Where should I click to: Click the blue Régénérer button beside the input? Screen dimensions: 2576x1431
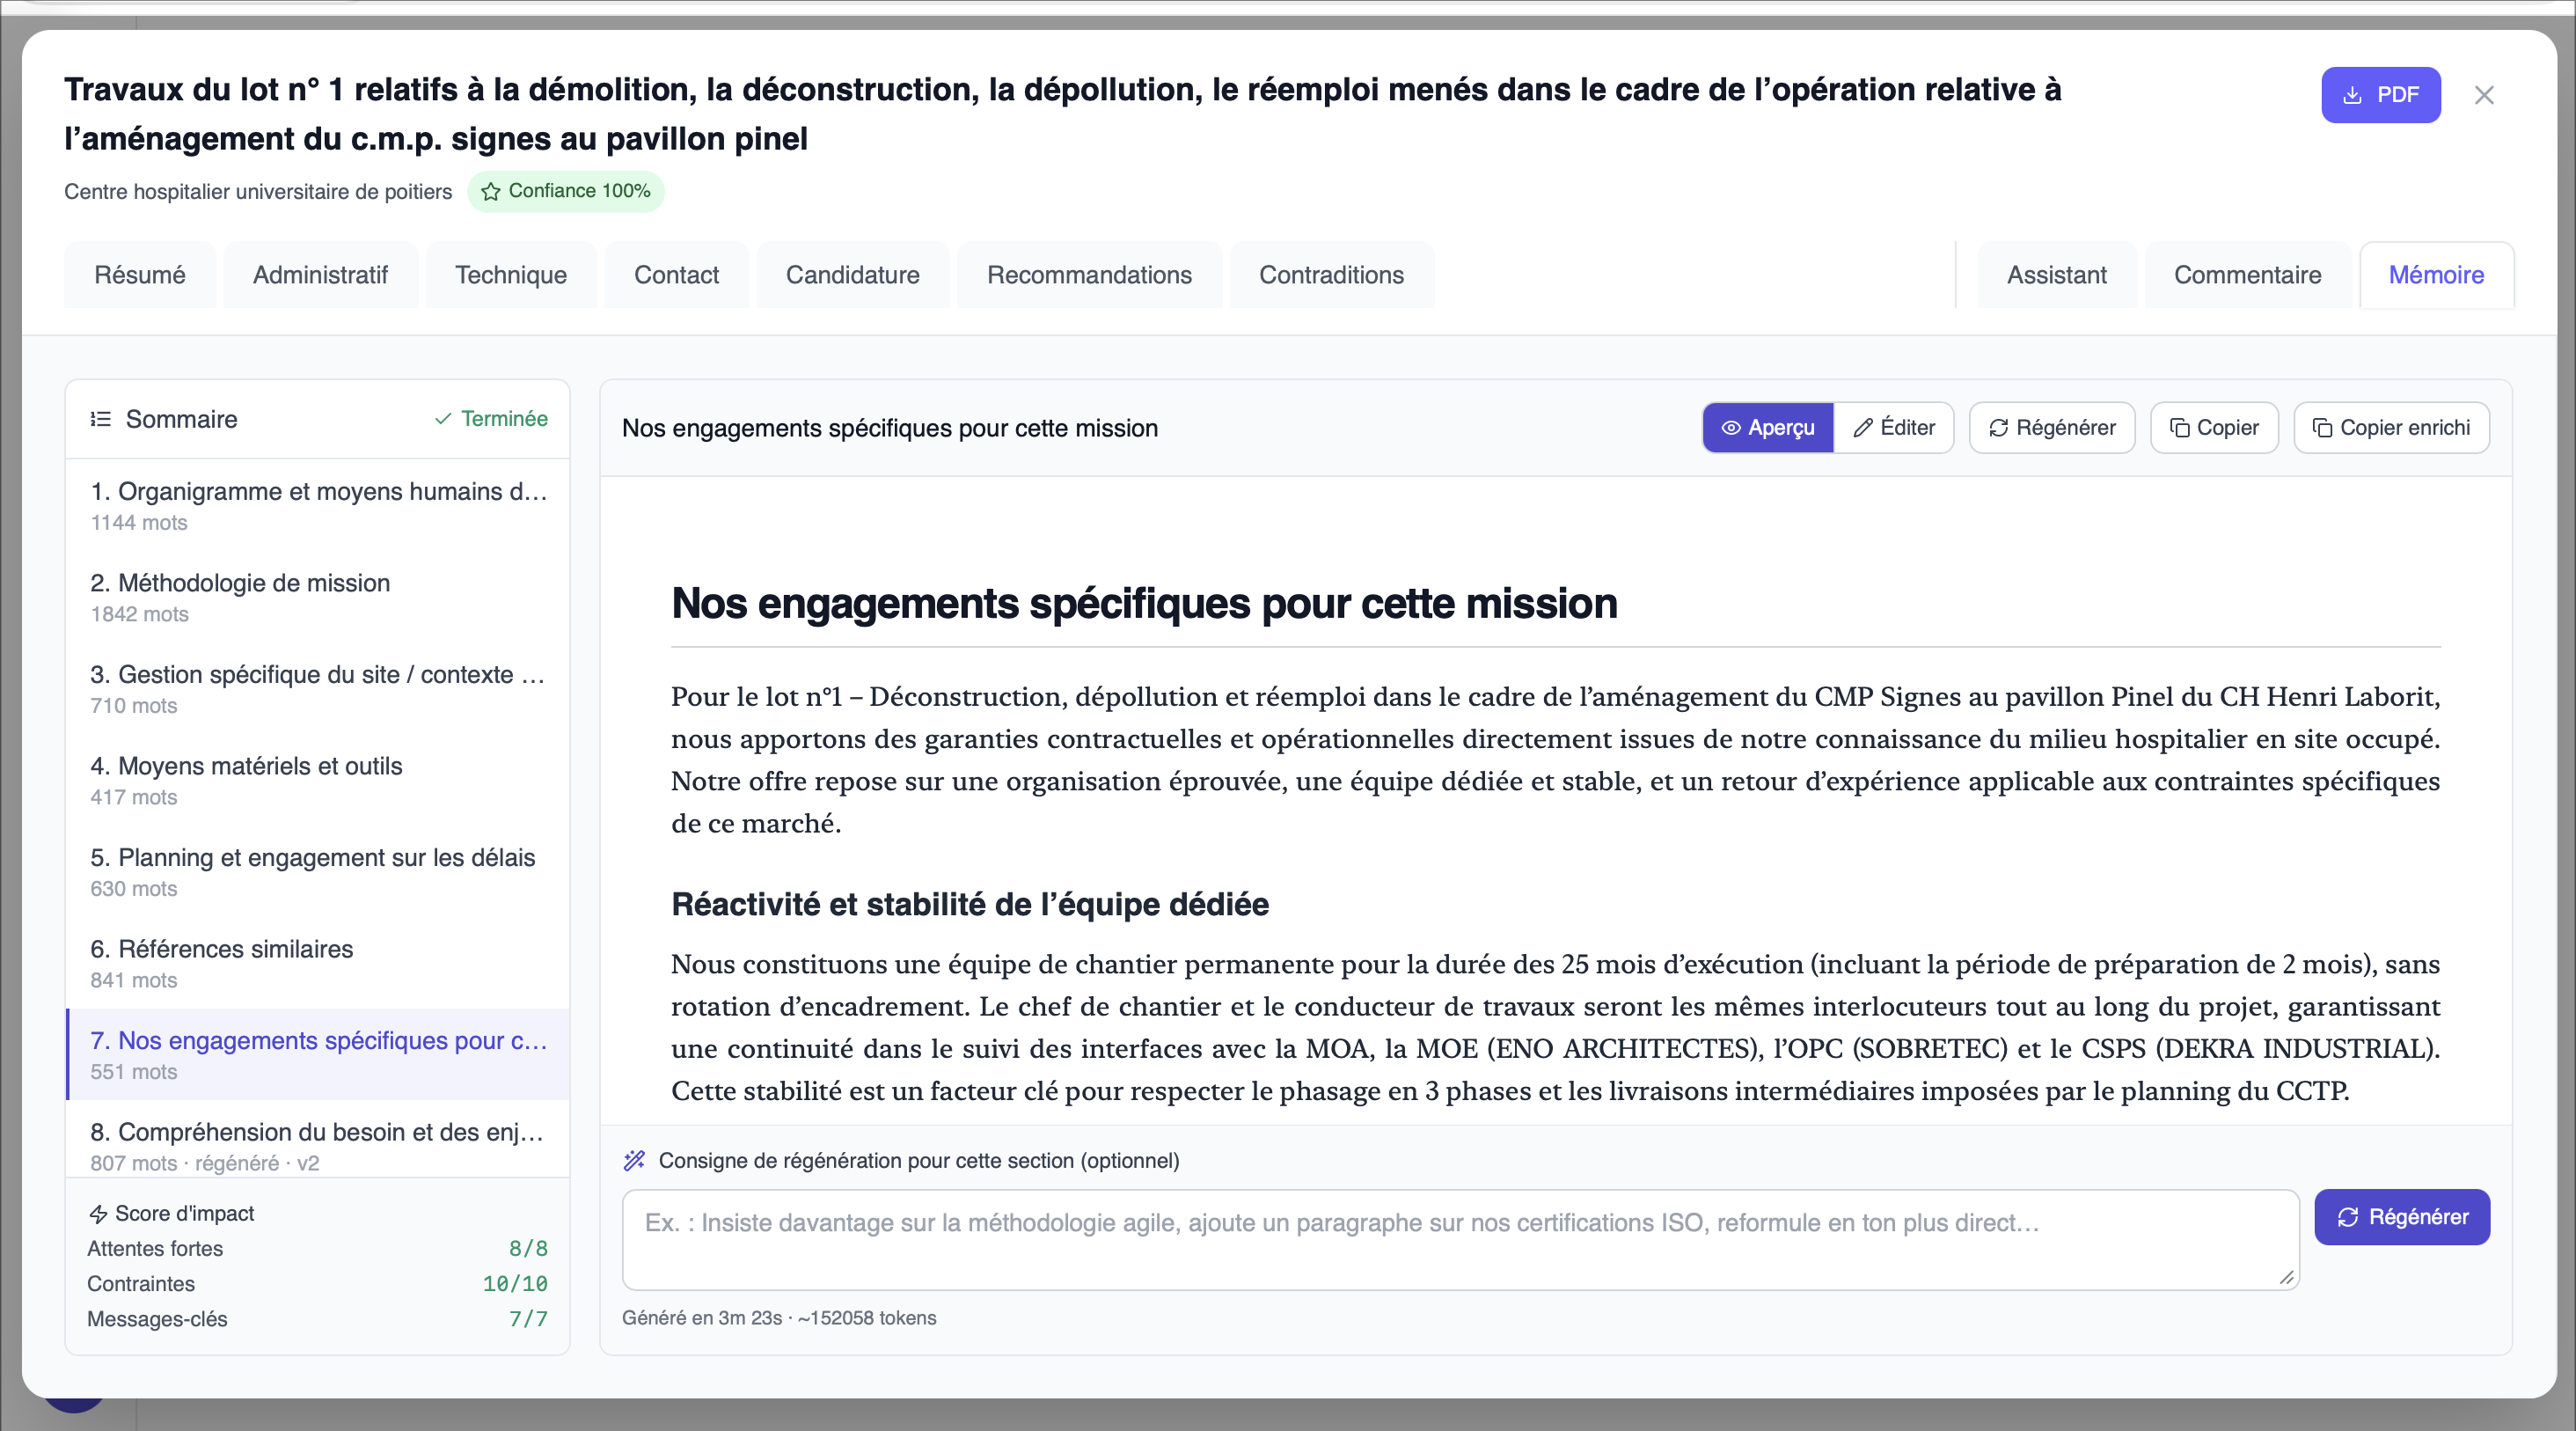click(x=2402, y=1217)
